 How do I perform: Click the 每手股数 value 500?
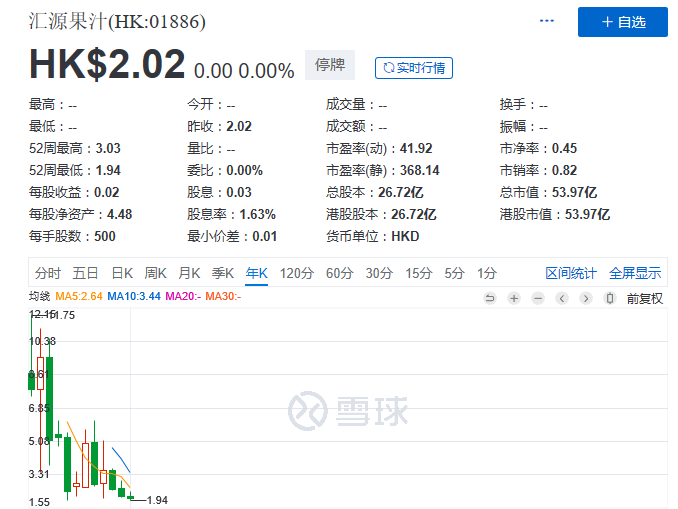105,237
